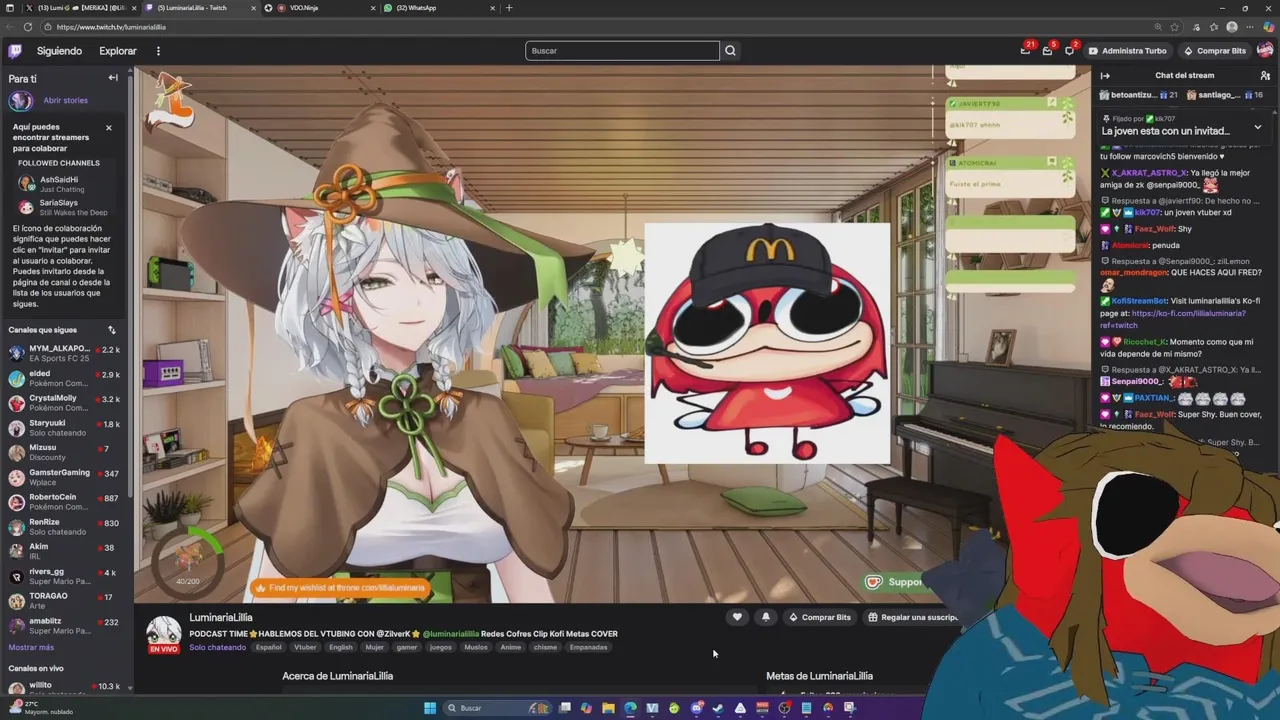Screen dimensions: 1280x720
Task: Open the Twitch inbox with 5 badge
Action: point(1048,50)
